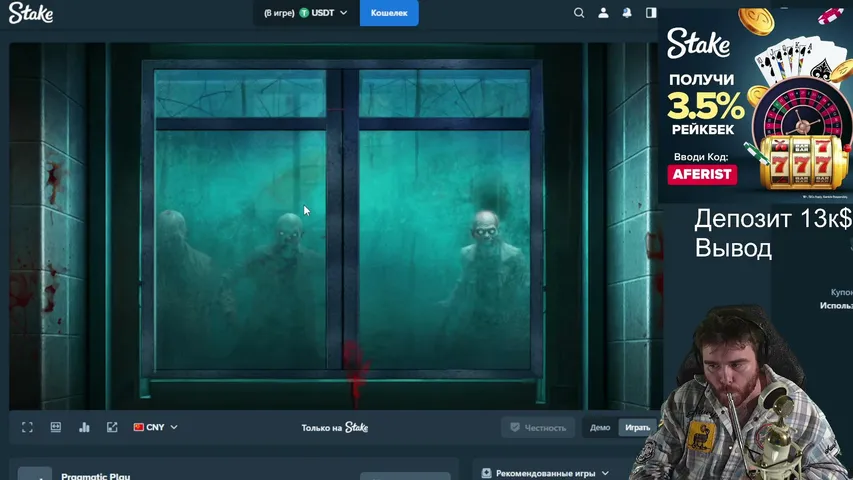
Task: Click the CNY flag icon
Action: click(x=139, y=427)
